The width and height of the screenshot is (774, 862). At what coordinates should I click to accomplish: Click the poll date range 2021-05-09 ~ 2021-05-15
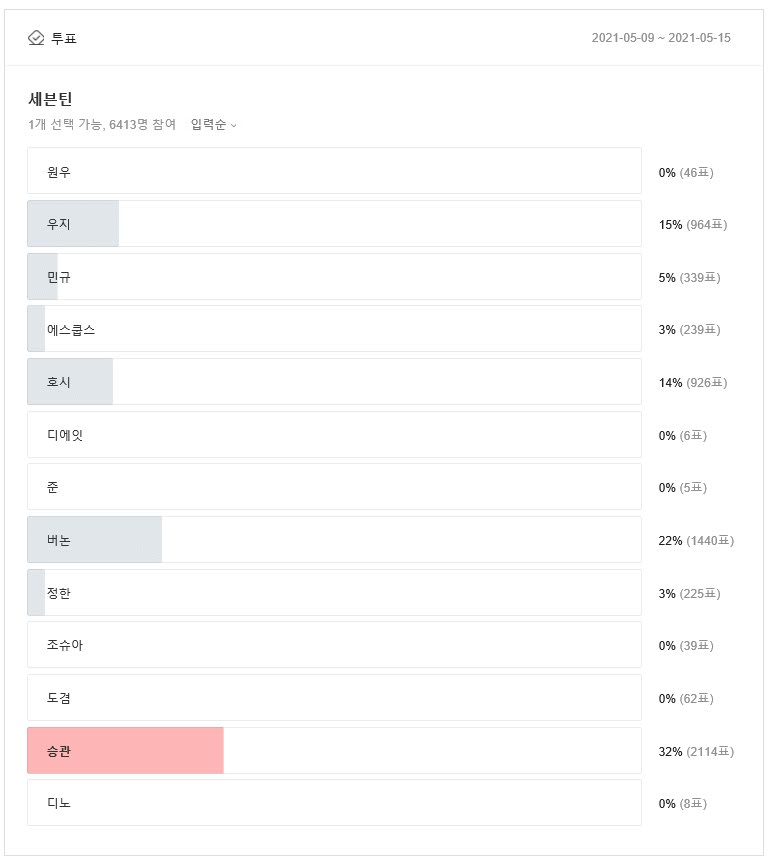661,38
